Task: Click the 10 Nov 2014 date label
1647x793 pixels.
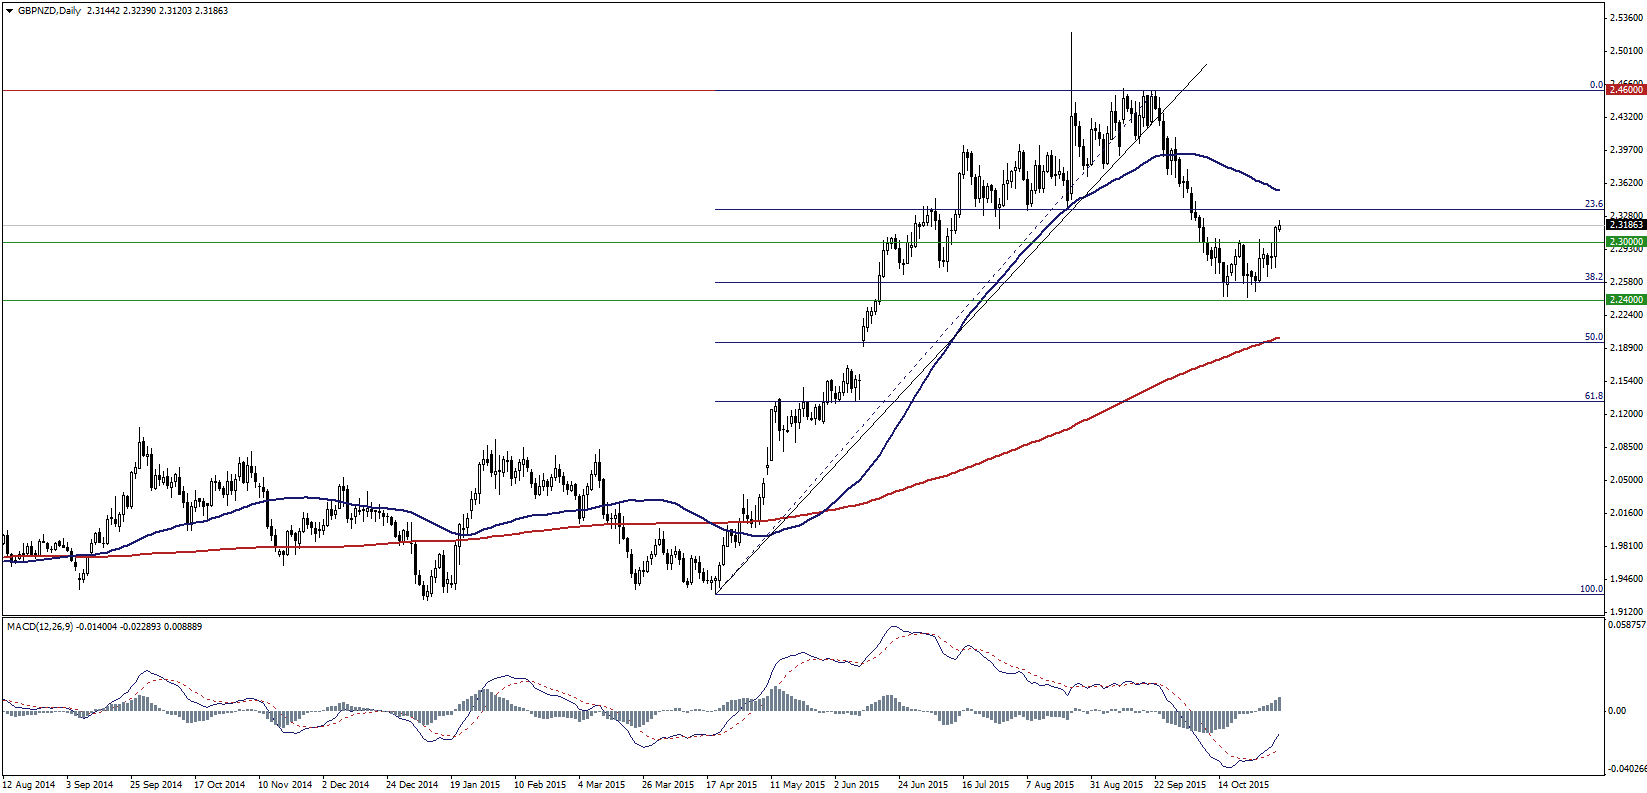Action: point(285,785)
